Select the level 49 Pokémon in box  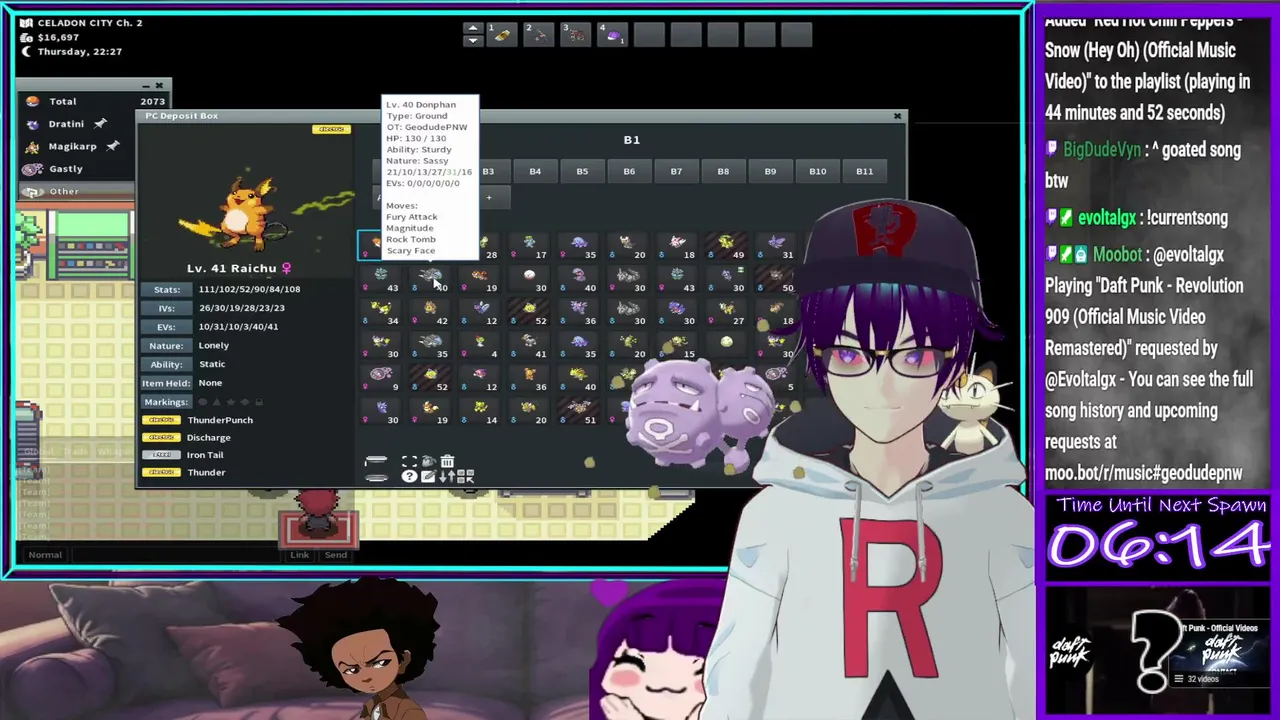[x=728, y=247]
